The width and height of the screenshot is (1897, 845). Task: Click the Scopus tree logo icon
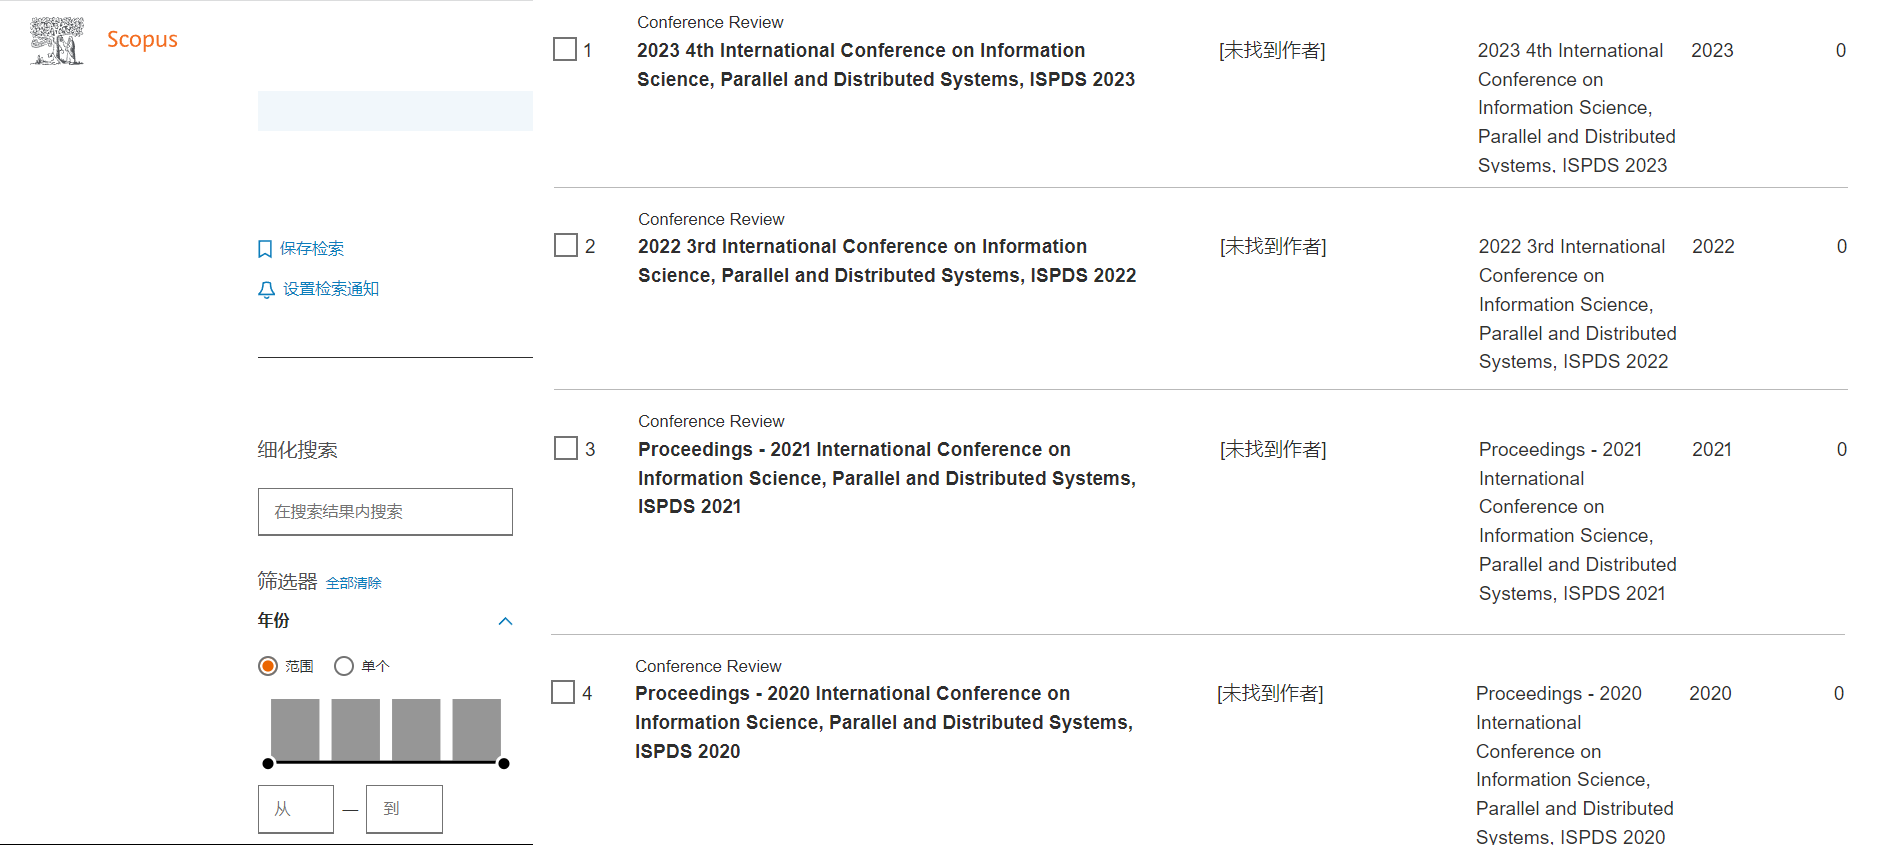click(x=57, y=41)
